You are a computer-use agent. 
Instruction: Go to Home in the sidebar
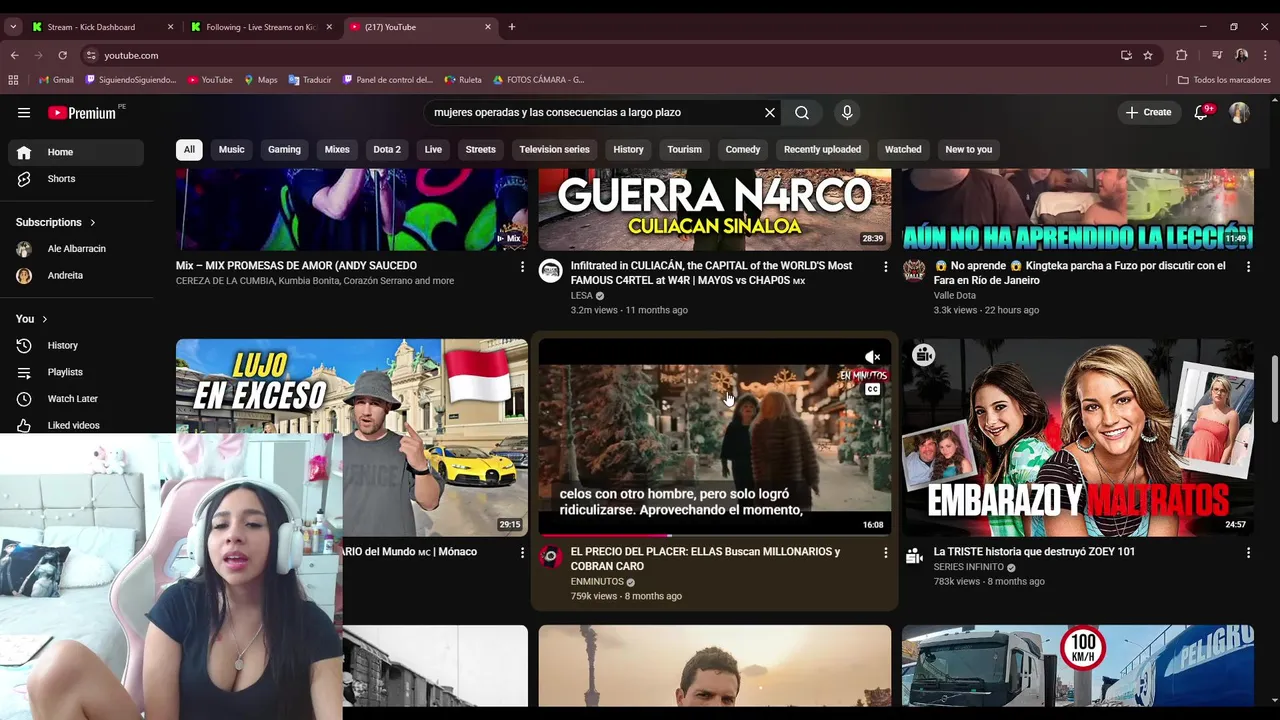(x=76, y=152)
